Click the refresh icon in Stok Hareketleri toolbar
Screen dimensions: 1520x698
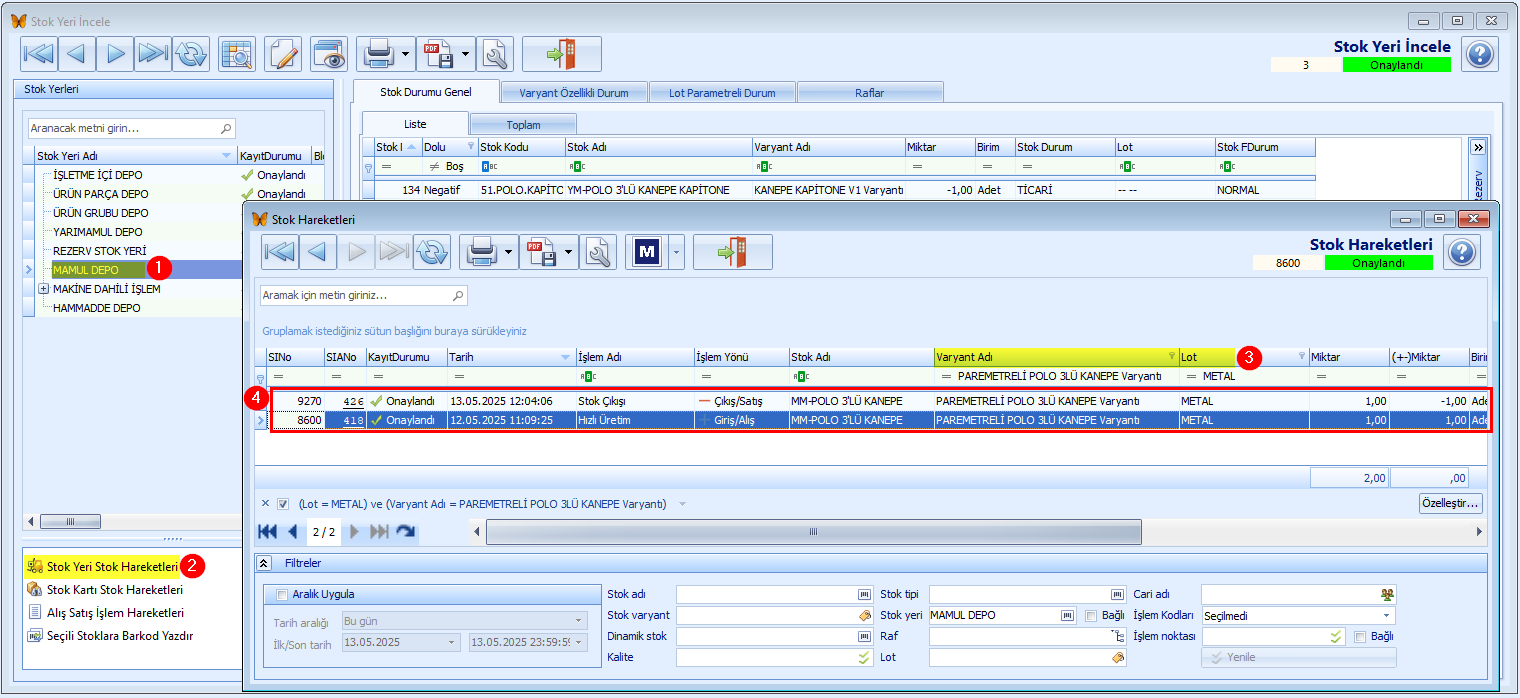pos(432,252)
